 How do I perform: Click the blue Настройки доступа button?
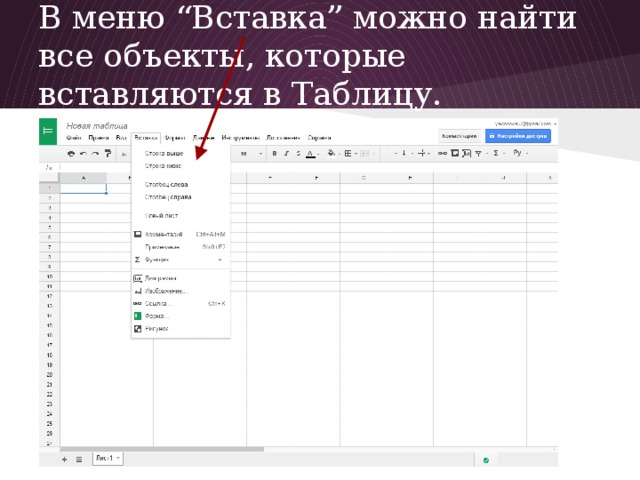tap(518, 136)
